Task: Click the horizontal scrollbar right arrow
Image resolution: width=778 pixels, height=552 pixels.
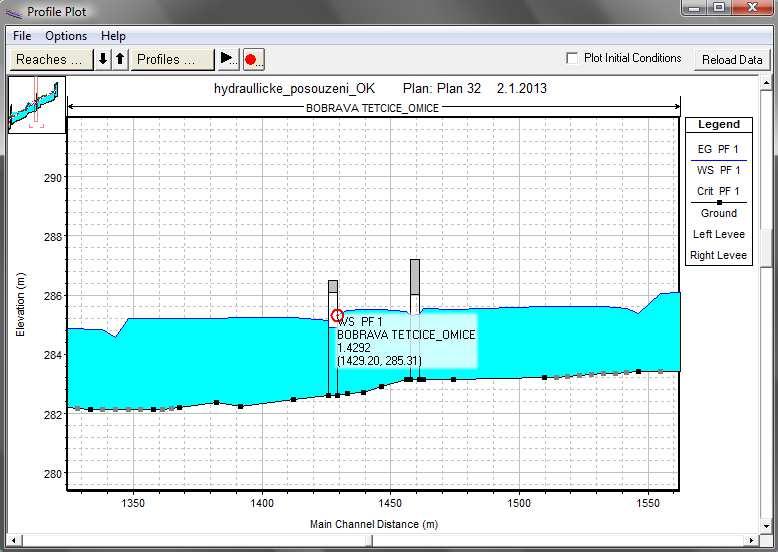Action: coord(752,540)
